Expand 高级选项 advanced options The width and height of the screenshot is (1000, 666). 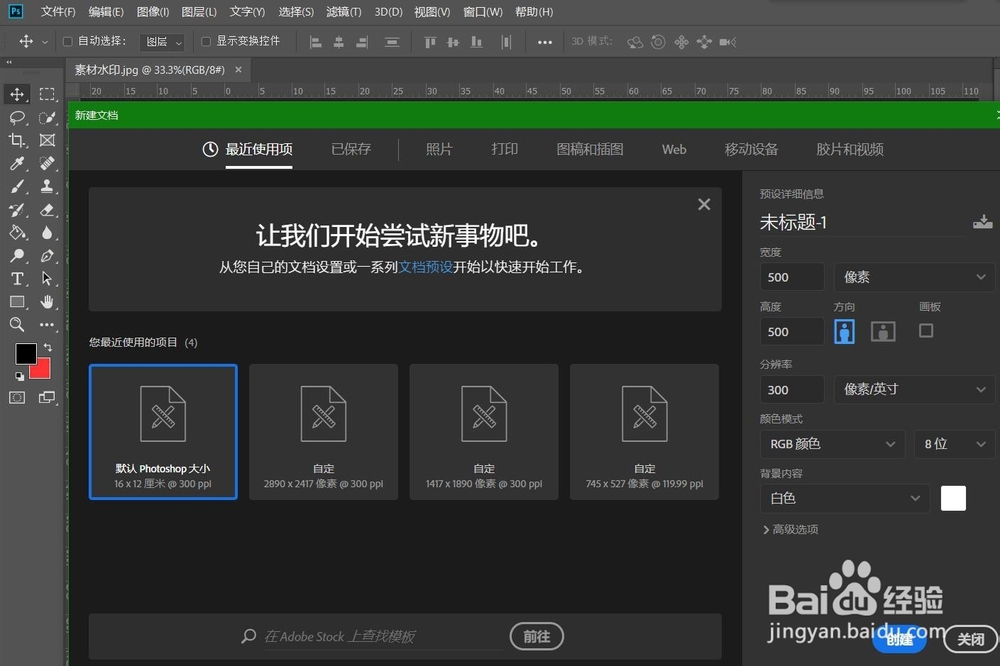pyautogui.click(x=790, y=529)
